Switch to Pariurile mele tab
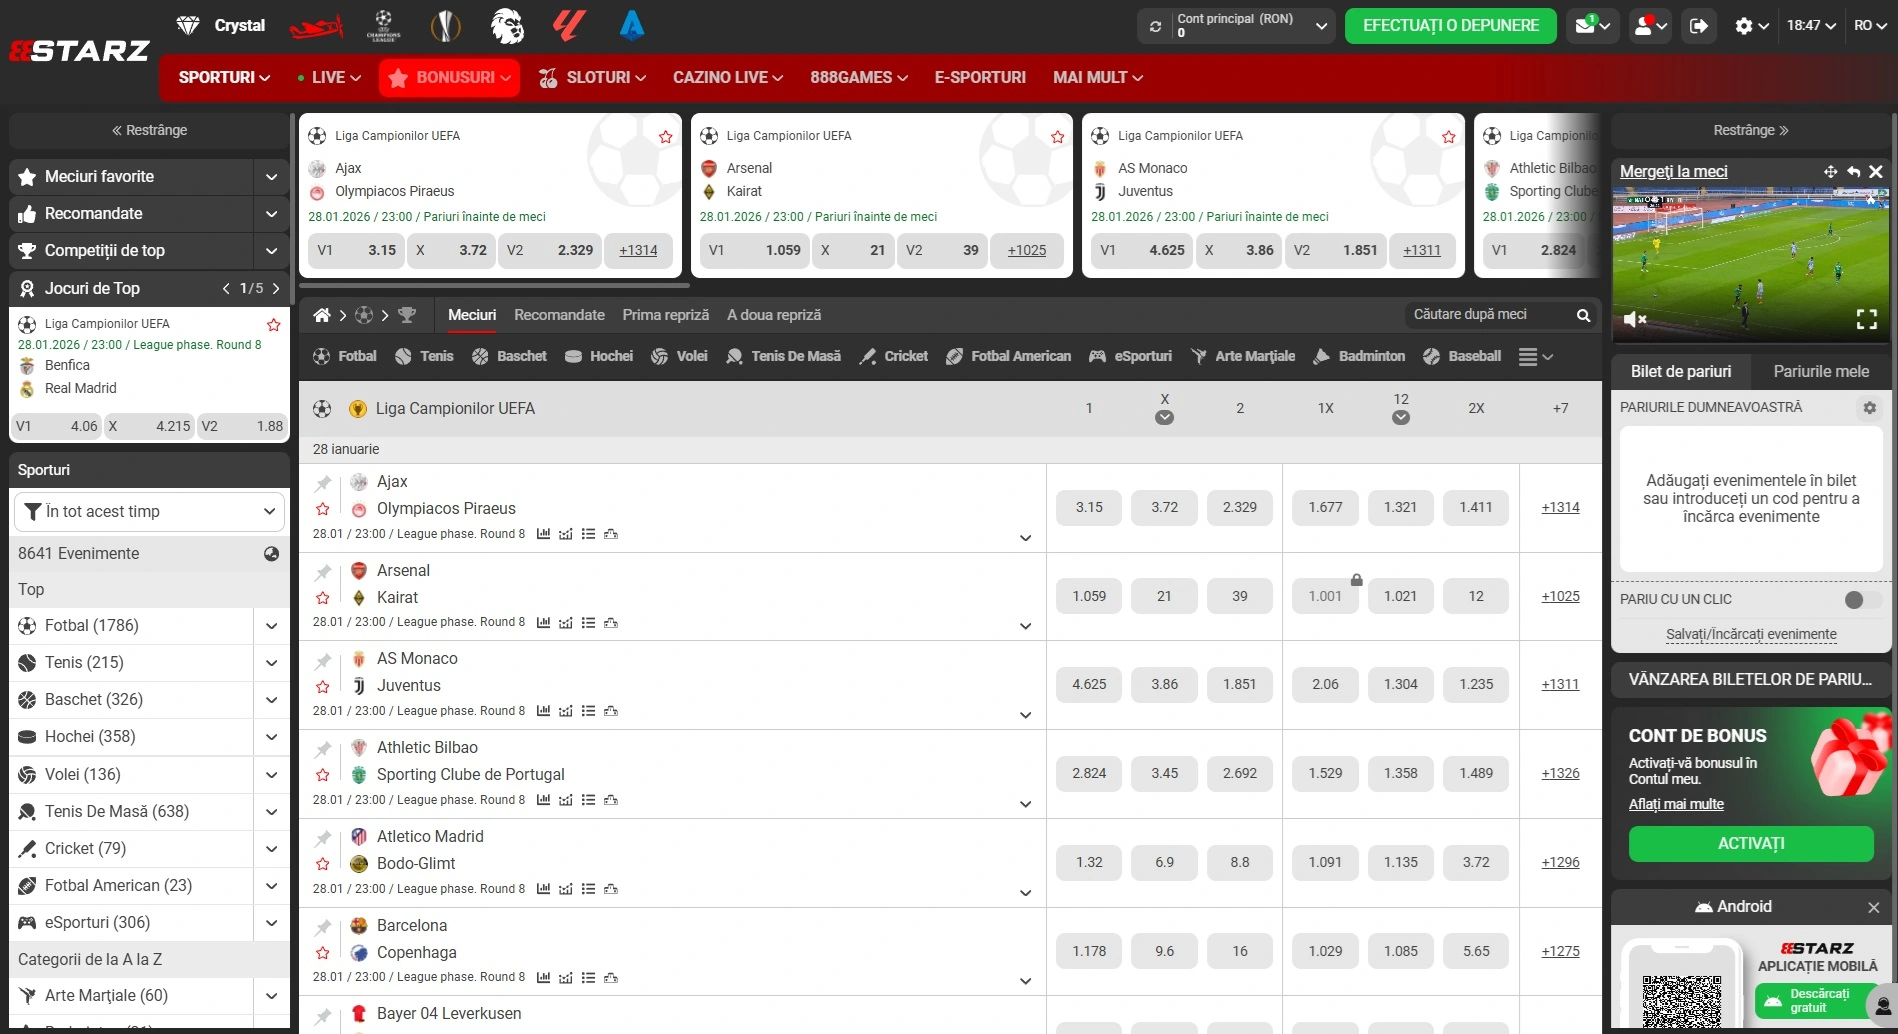Screen dimensions: 1898x1034 click(1820, 371)
